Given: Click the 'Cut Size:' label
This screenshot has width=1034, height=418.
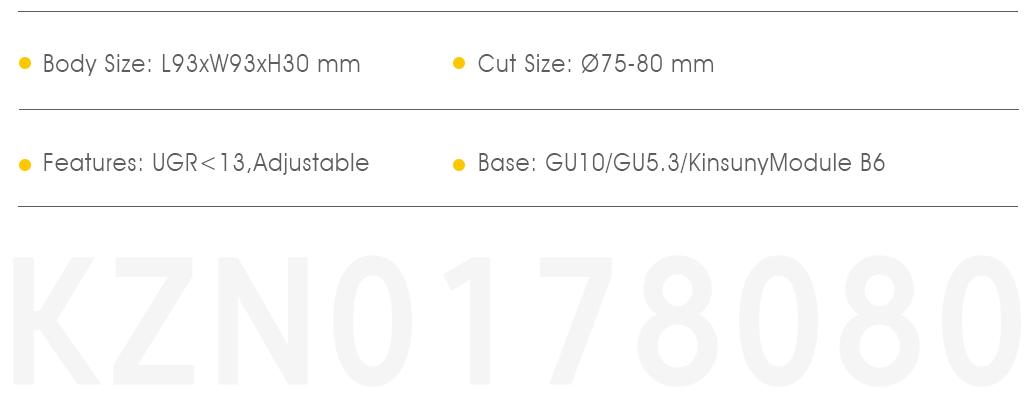Looking at the screenshot, I should pyautogui.click(x=525, y=64).
